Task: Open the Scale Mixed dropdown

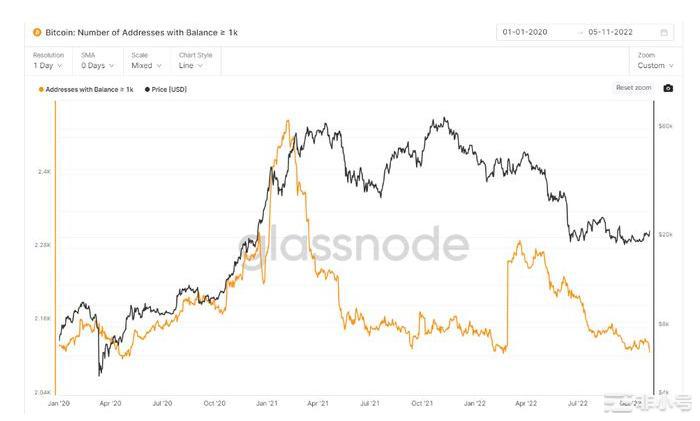Action: click(146, 65)
